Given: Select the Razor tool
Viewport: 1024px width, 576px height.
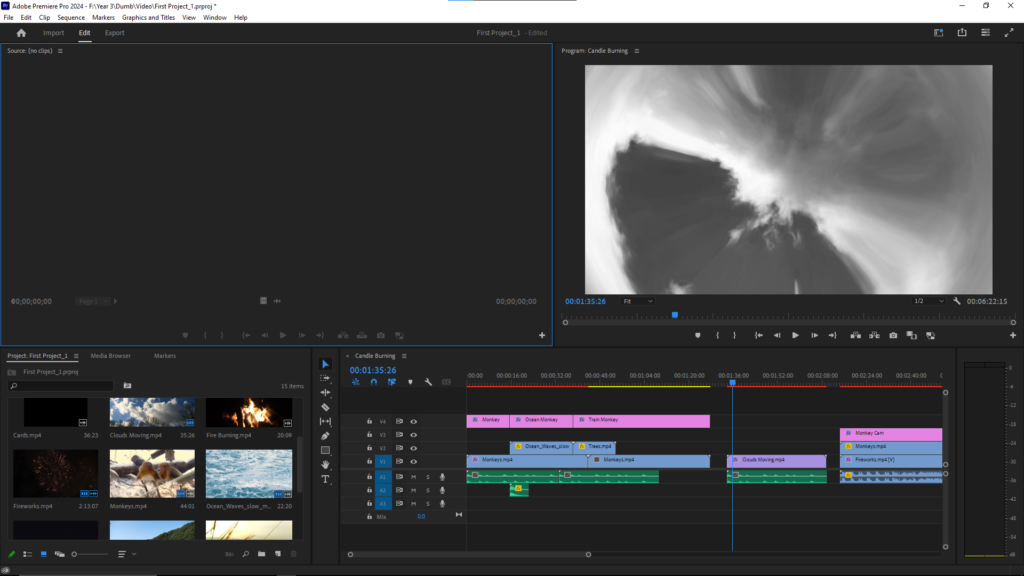Looking at the screenshot, I should click(325, 407).
